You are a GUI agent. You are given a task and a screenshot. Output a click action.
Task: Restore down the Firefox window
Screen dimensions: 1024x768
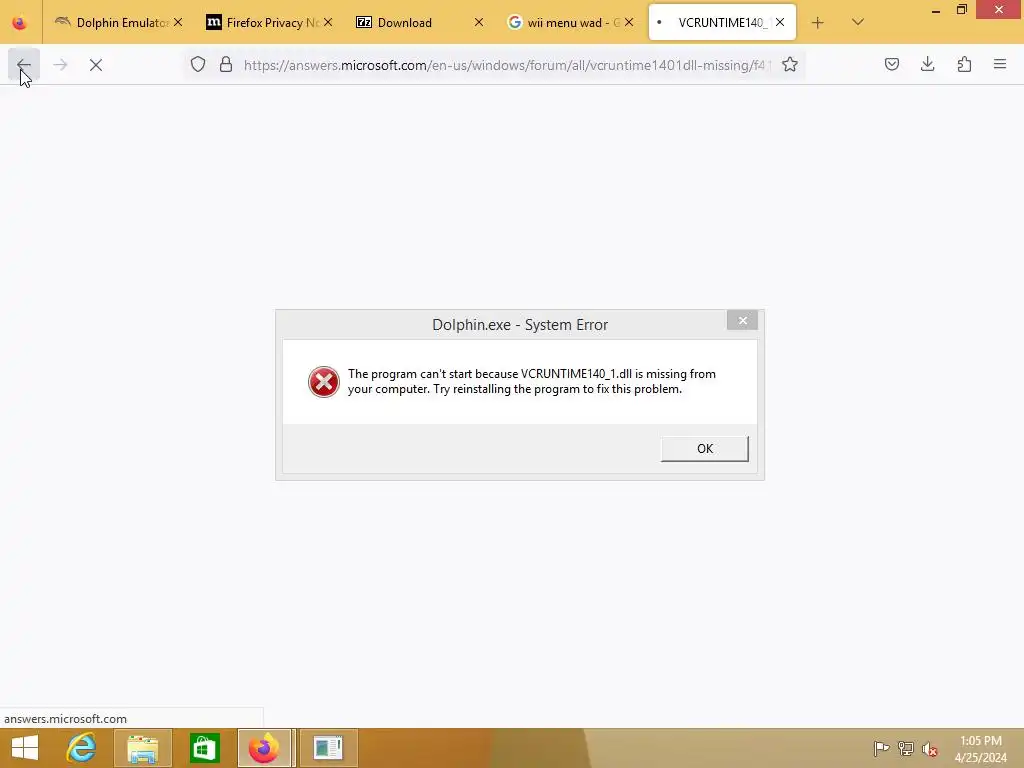coord(961,10)
